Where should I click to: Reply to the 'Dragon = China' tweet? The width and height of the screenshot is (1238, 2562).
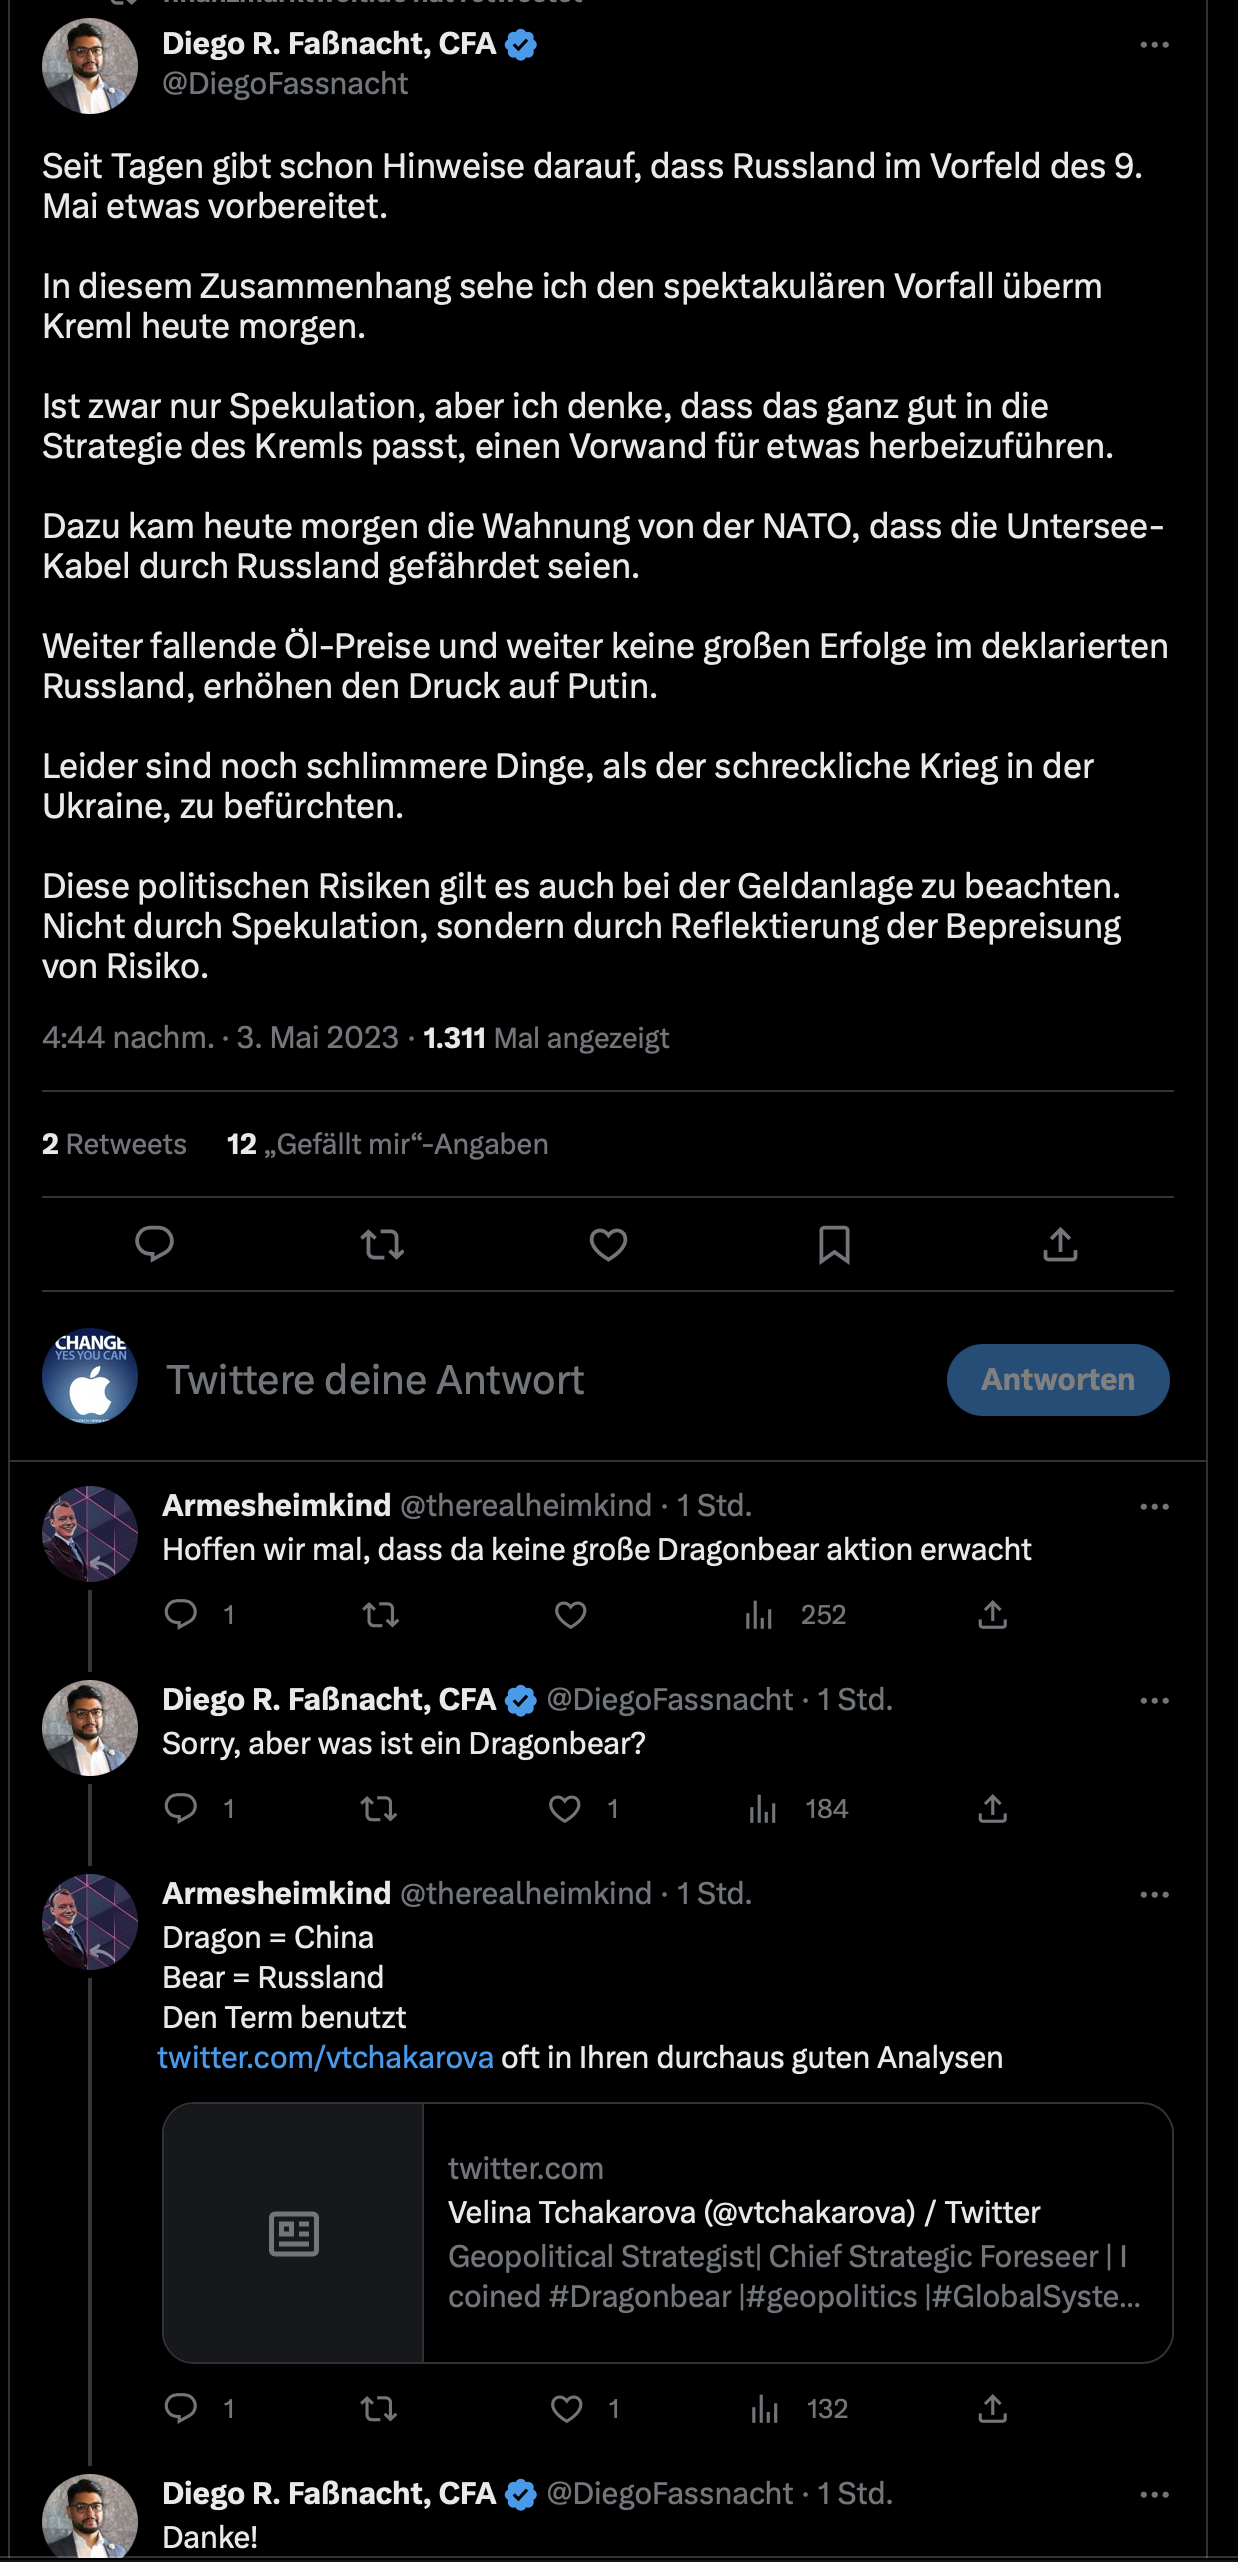(181, 2409)
